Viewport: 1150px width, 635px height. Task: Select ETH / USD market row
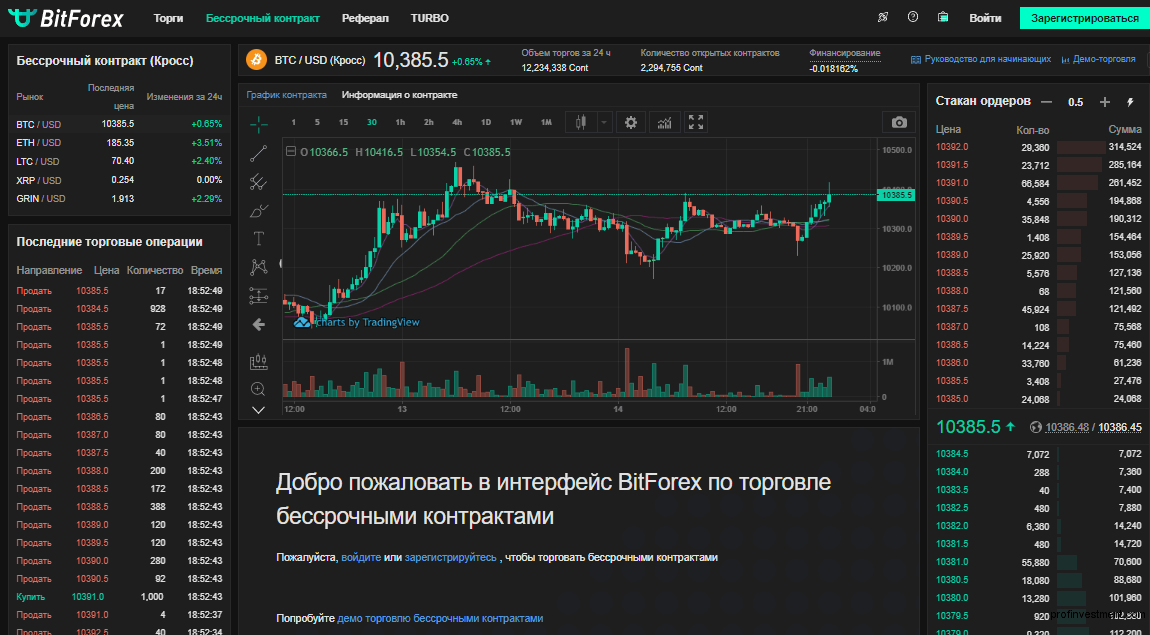tap(119, 142)
